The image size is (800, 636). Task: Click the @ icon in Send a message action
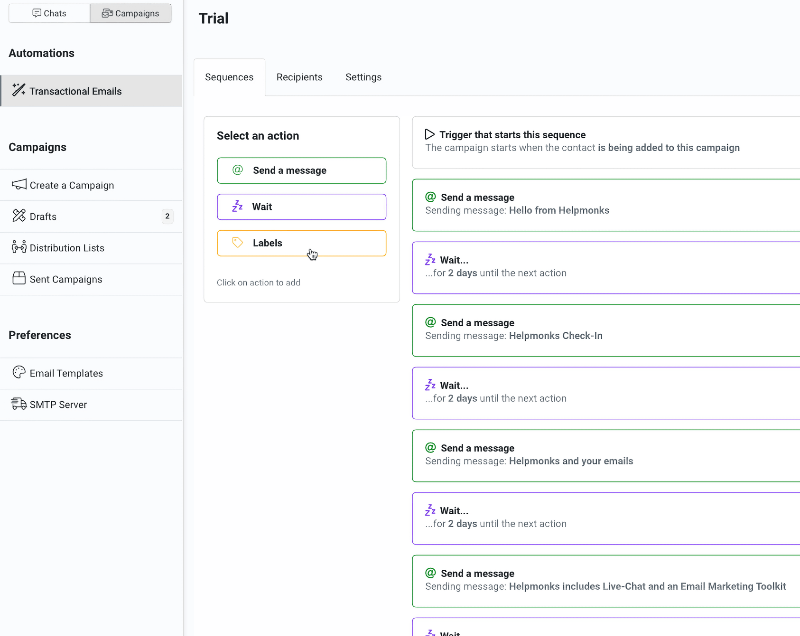(x=238, y=170)
